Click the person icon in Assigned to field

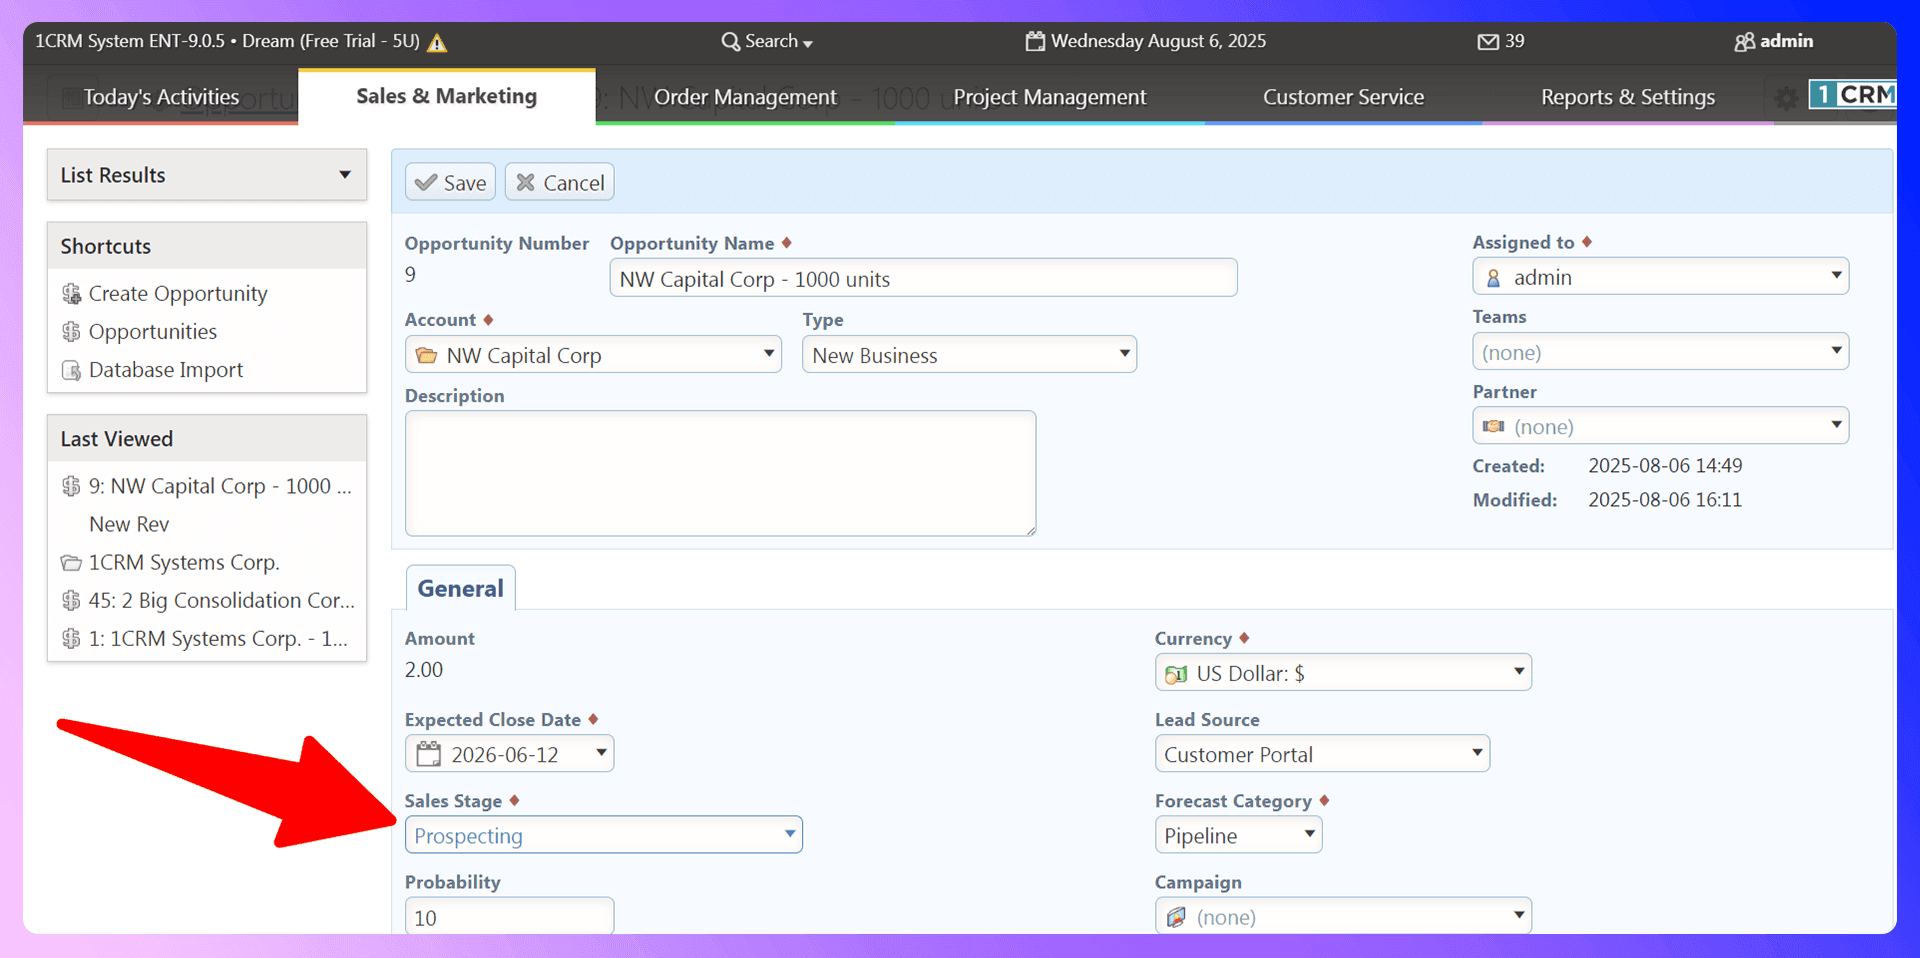pyautogui.click(x=1493, y=278)
